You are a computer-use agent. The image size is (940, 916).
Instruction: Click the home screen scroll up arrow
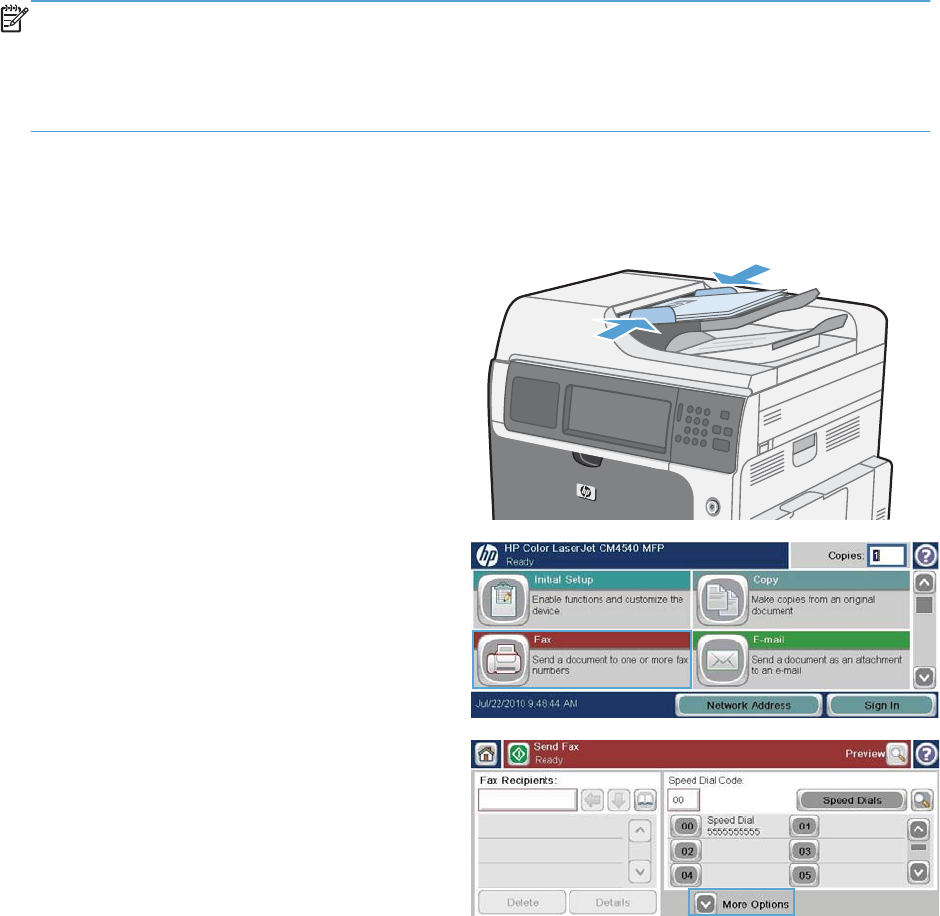tap(924, 582)
